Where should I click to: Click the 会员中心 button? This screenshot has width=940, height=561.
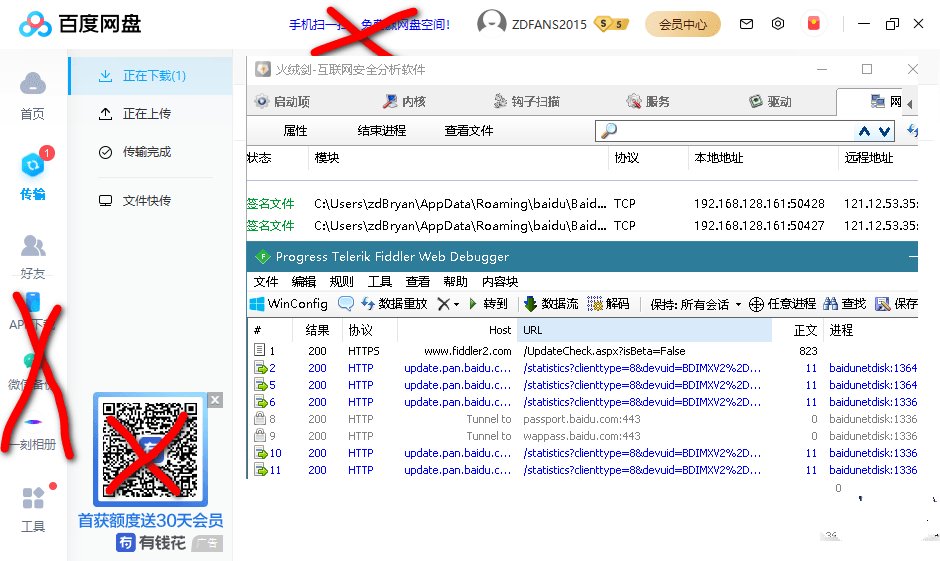coord(683,24)
